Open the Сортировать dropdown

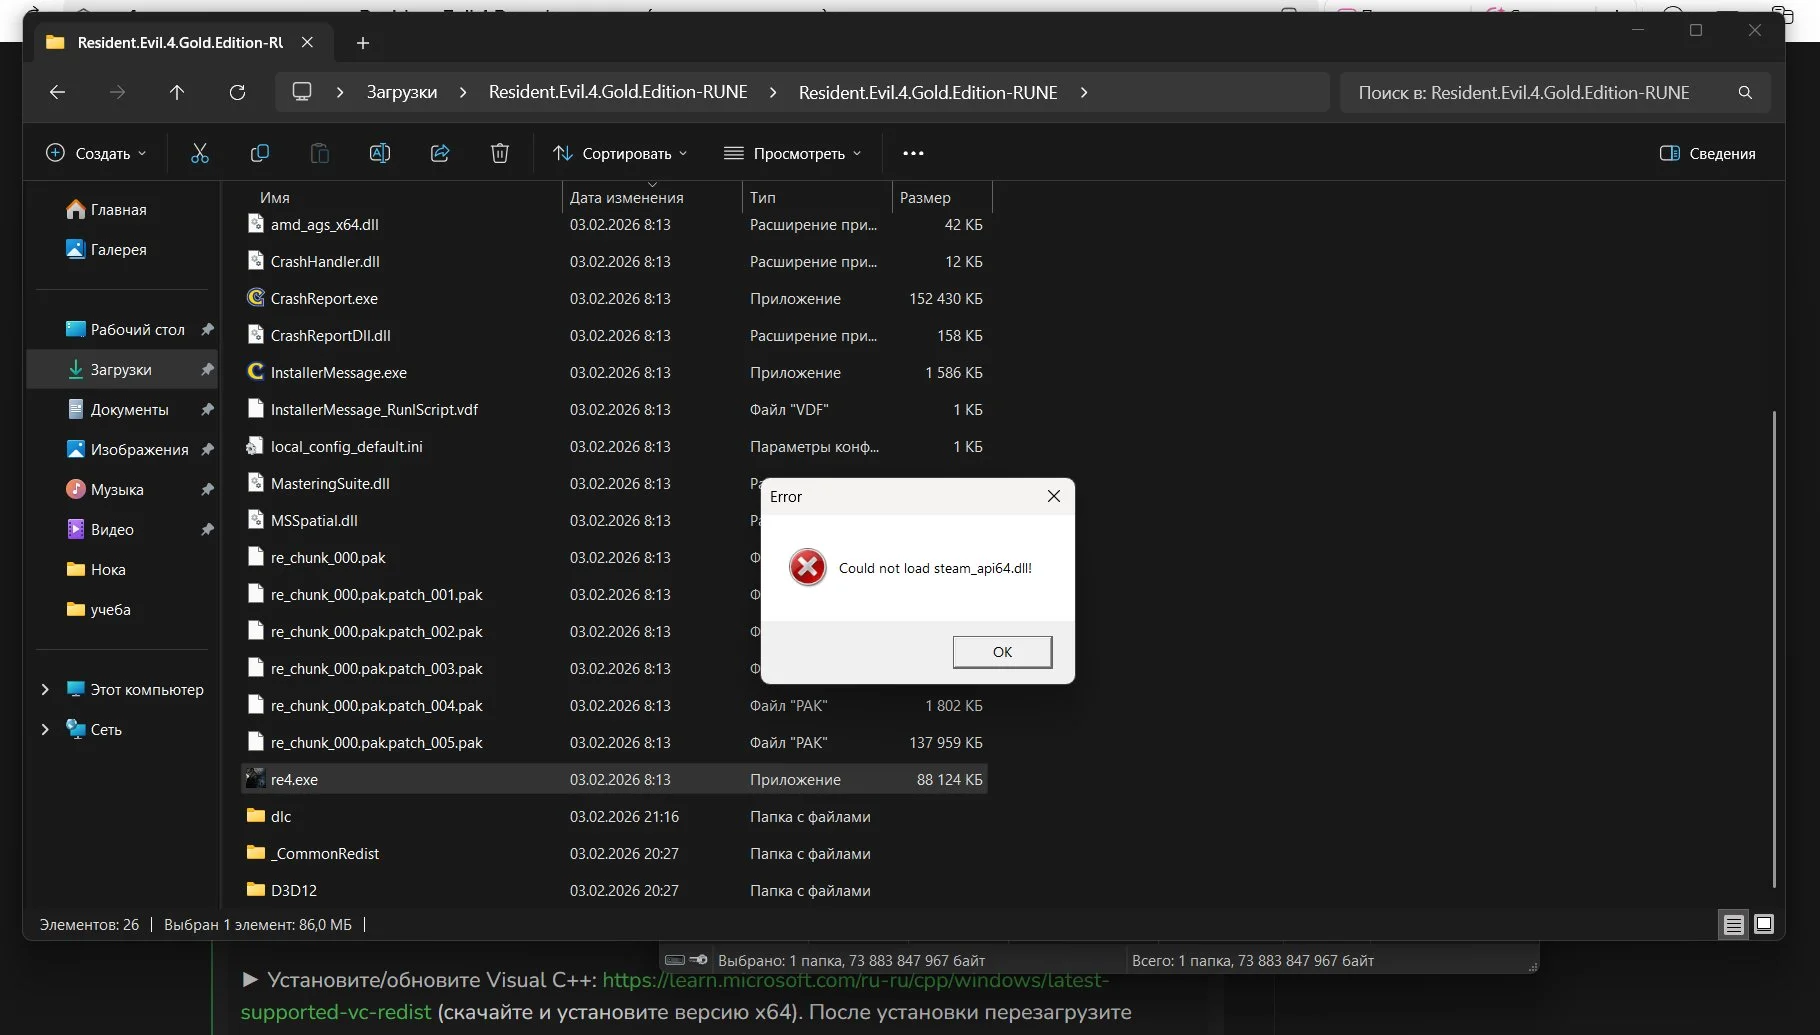(x=620, y=153)
